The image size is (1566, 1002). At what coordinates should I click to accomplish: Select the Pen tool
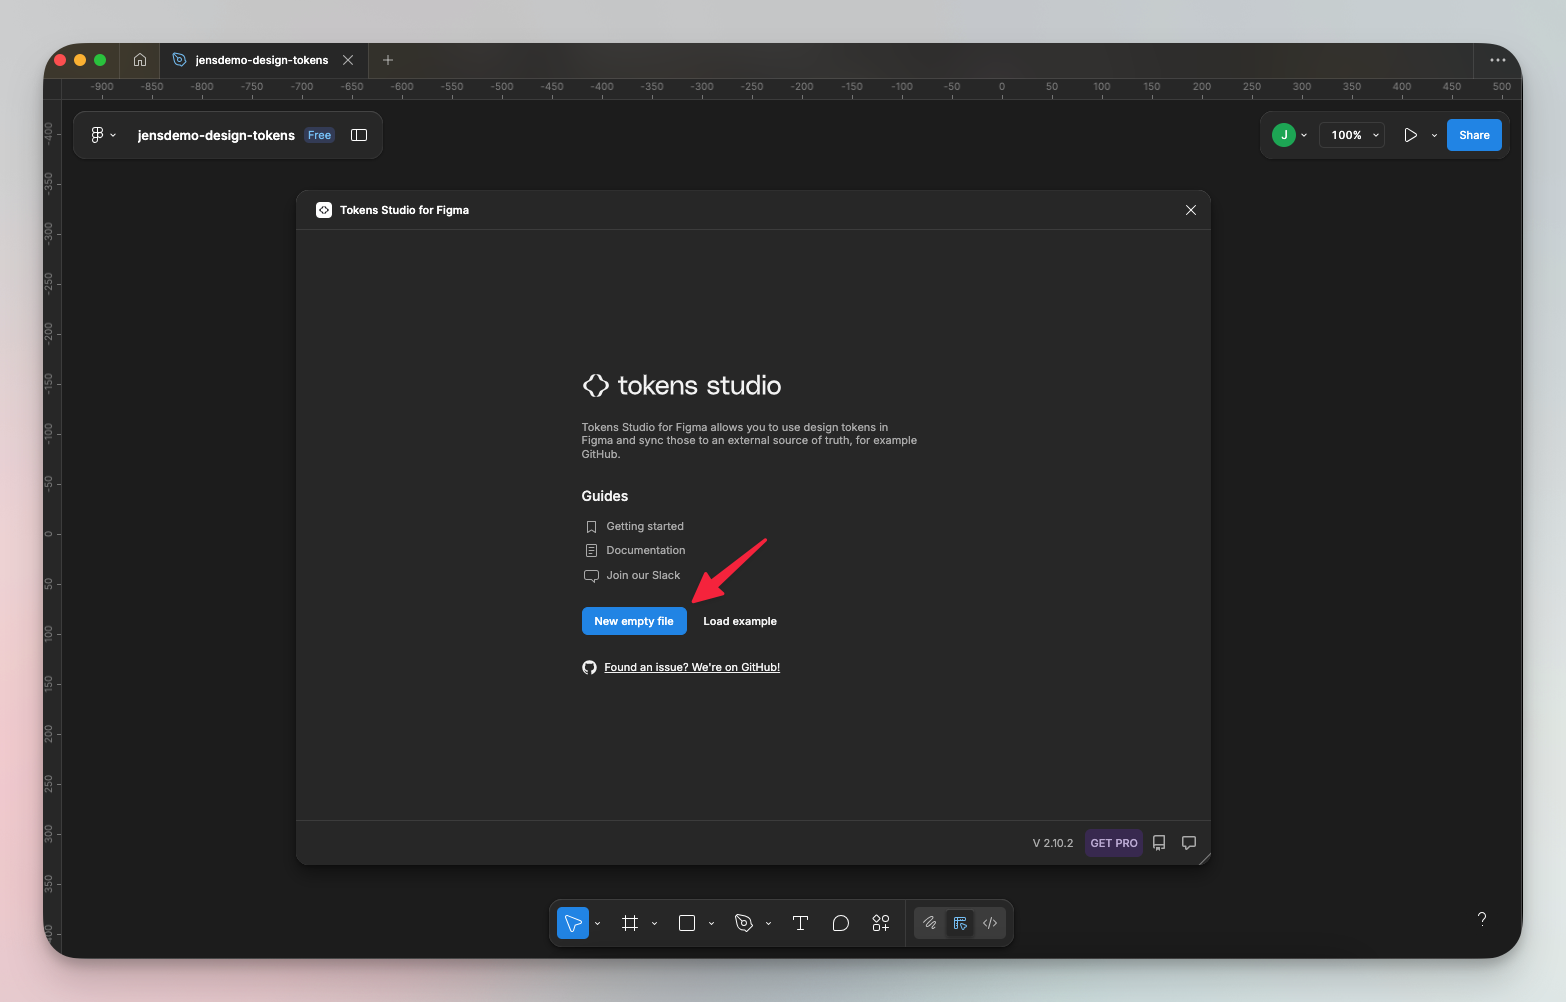(744, 923)
